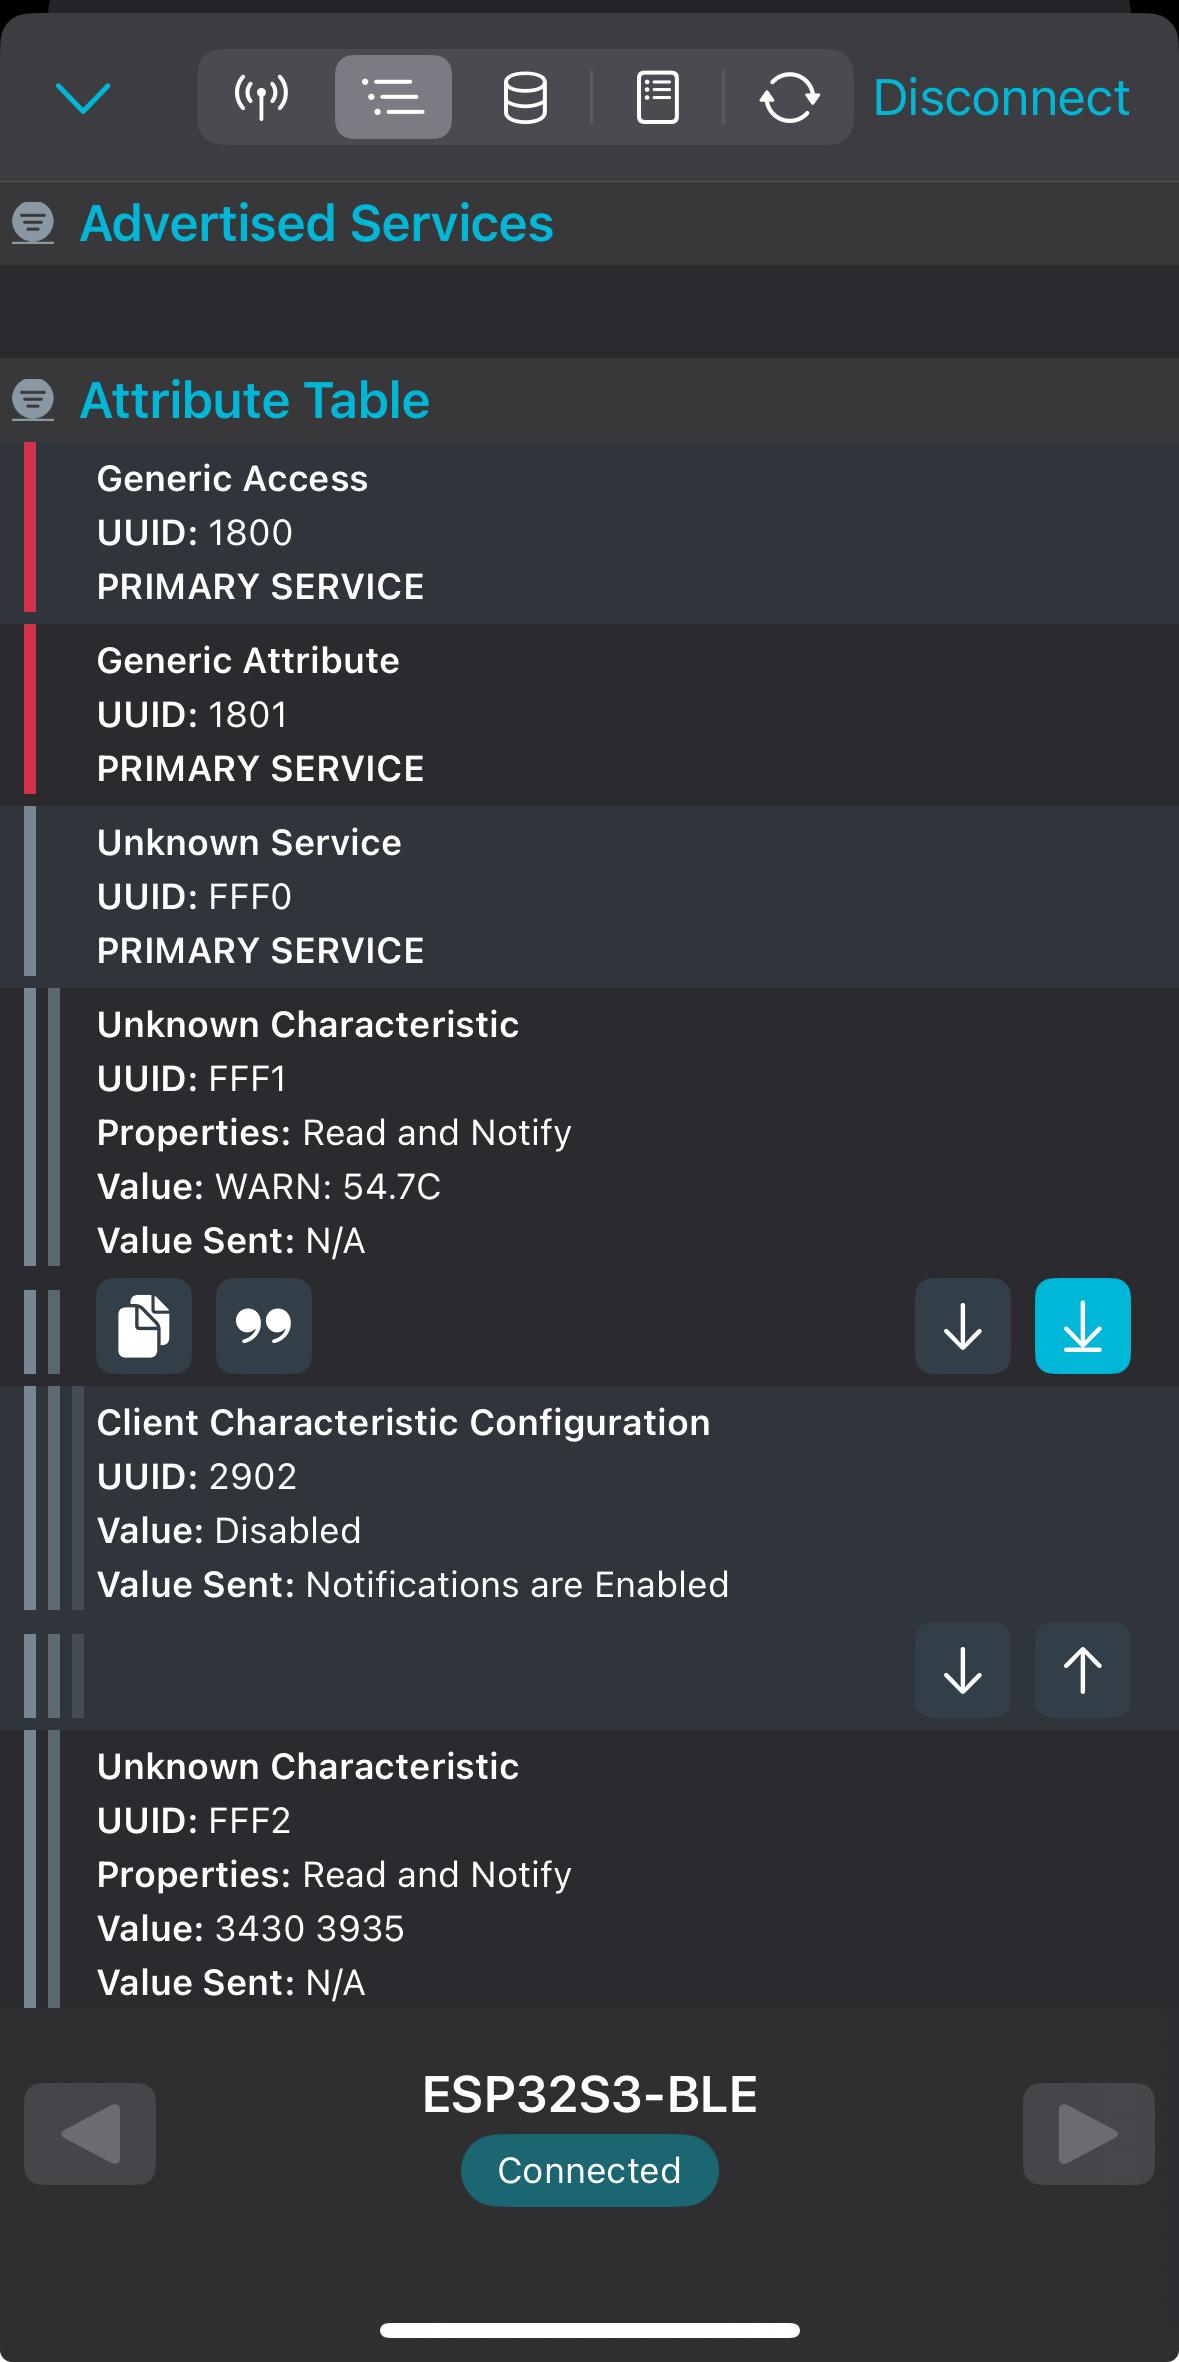Open the log document icon
The image size is (1179, 2362).
pyautogui.click(x=658, y=97)
